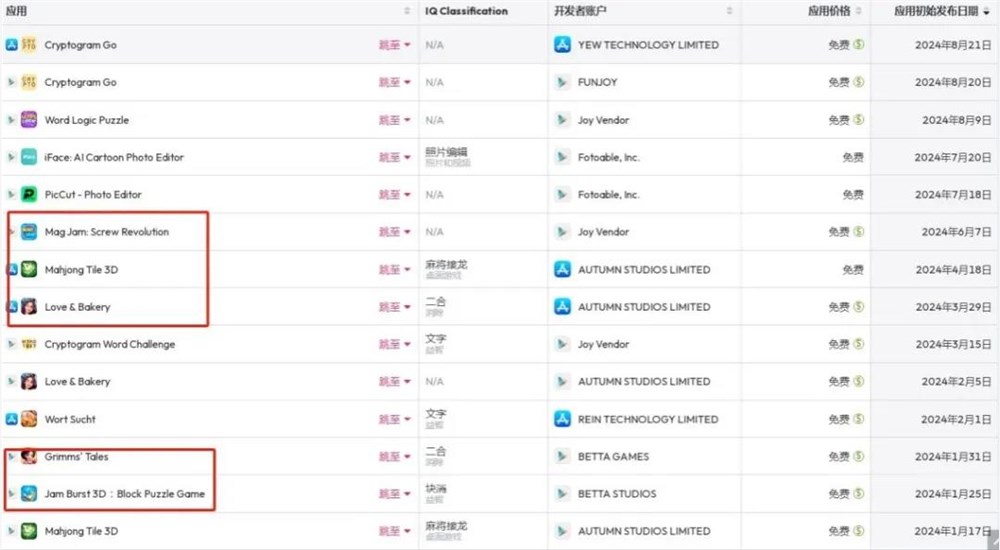Click the Wort Sucht app icon
1000x550 pixels.
click(29, 419)
